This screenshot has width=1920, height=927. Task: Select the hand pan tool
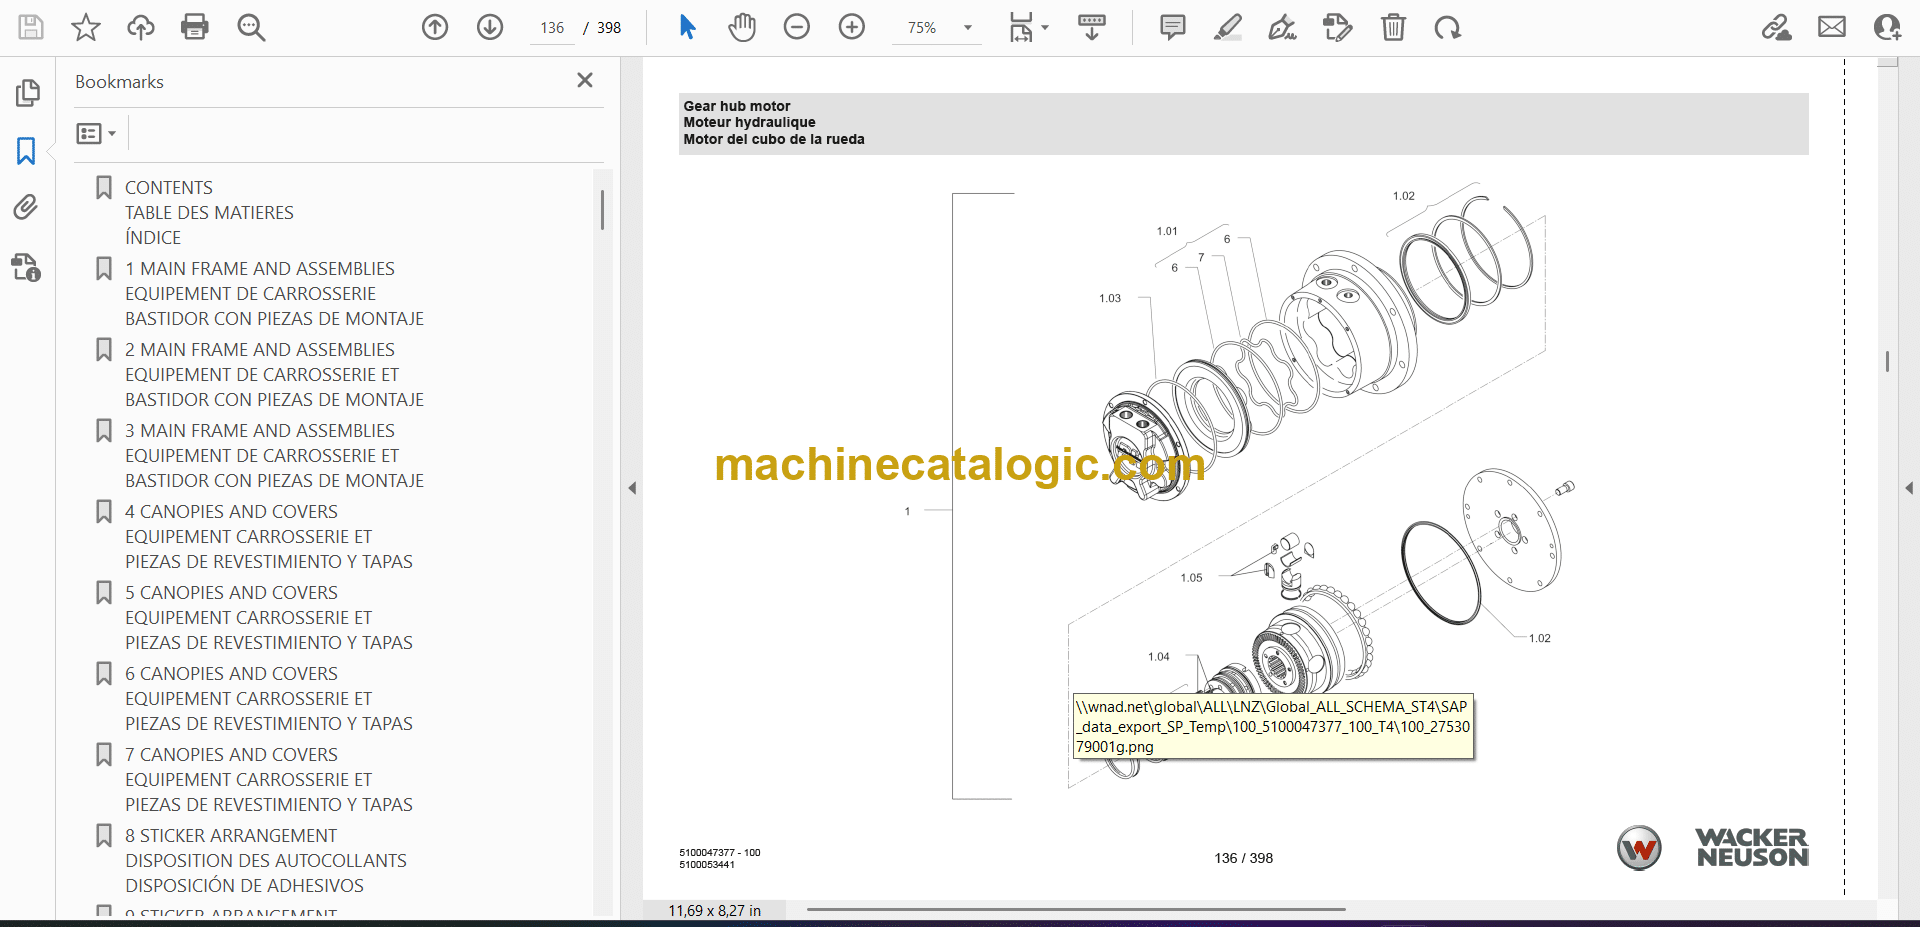[x=742, y=27]
